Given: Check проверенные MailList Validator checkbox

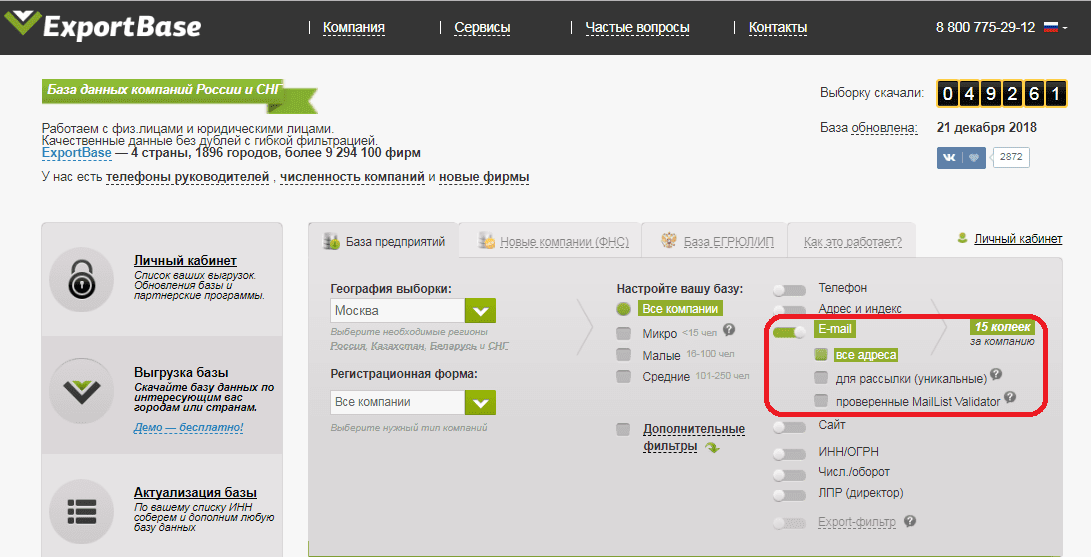Looking at the screenshot, I should [x=821, y=401].
